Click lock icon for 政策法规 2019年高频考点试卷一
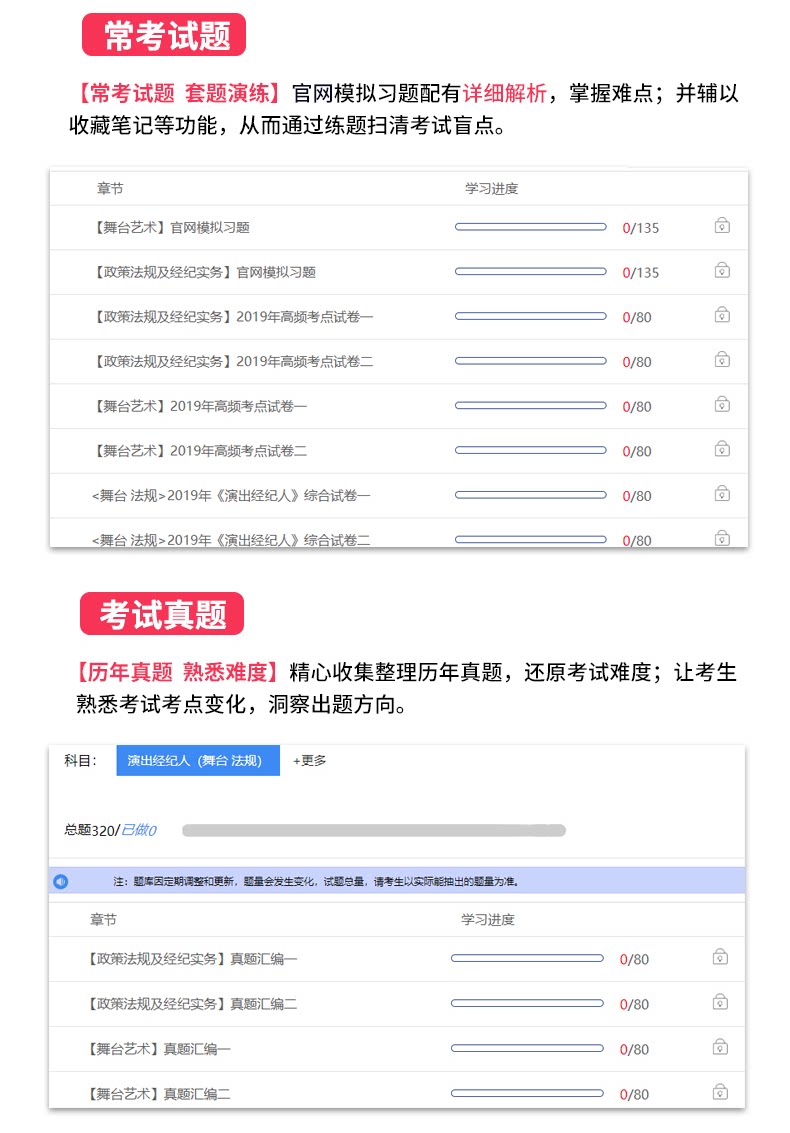 click(x=721, y=315)
